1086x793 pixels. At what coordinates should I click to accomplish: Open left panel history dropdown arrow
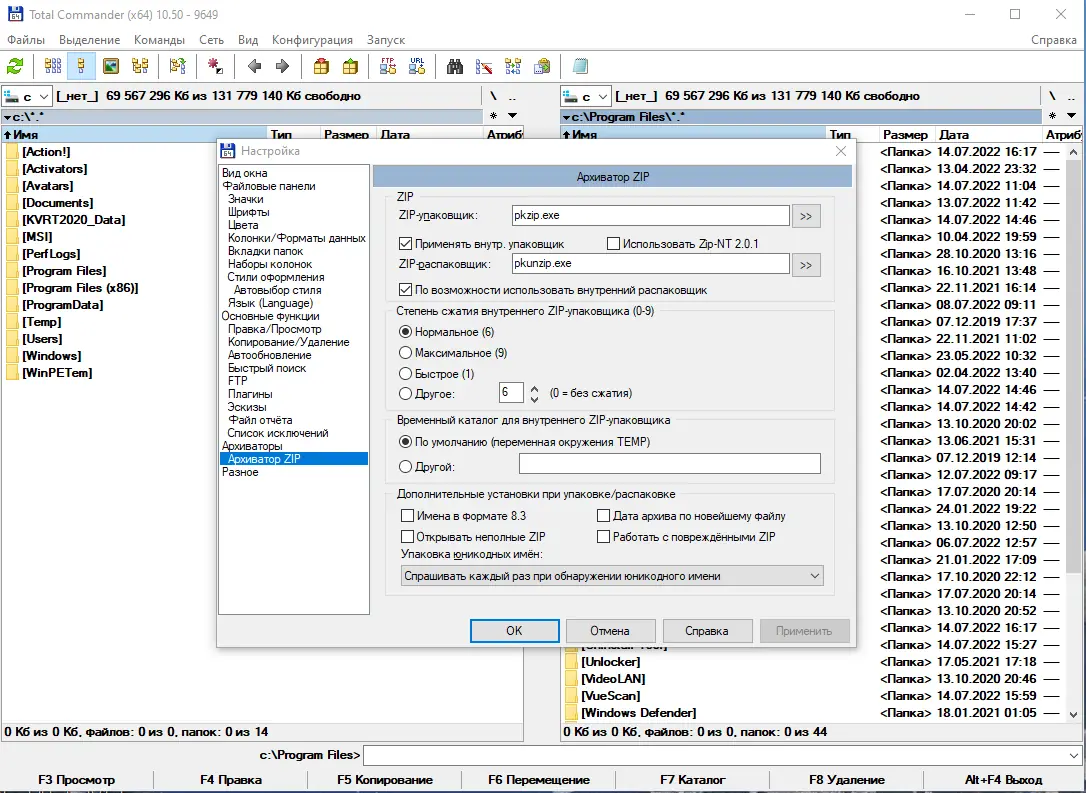click(513, 116)
